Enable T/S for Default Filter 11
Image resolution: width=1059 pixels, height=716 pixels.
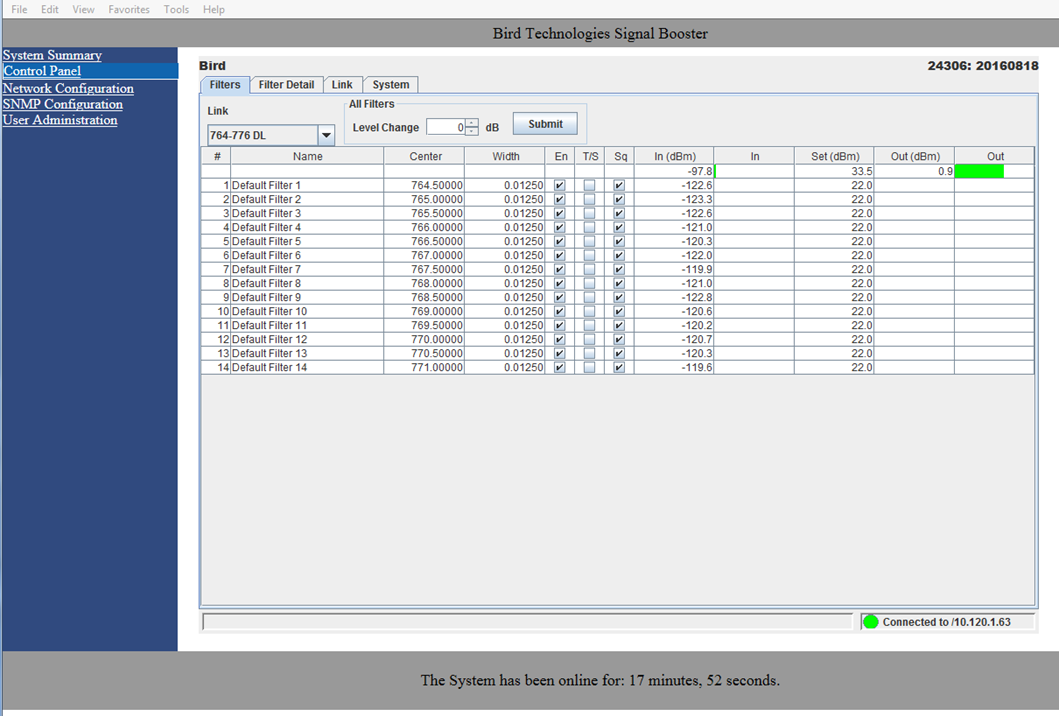point(590,326)
